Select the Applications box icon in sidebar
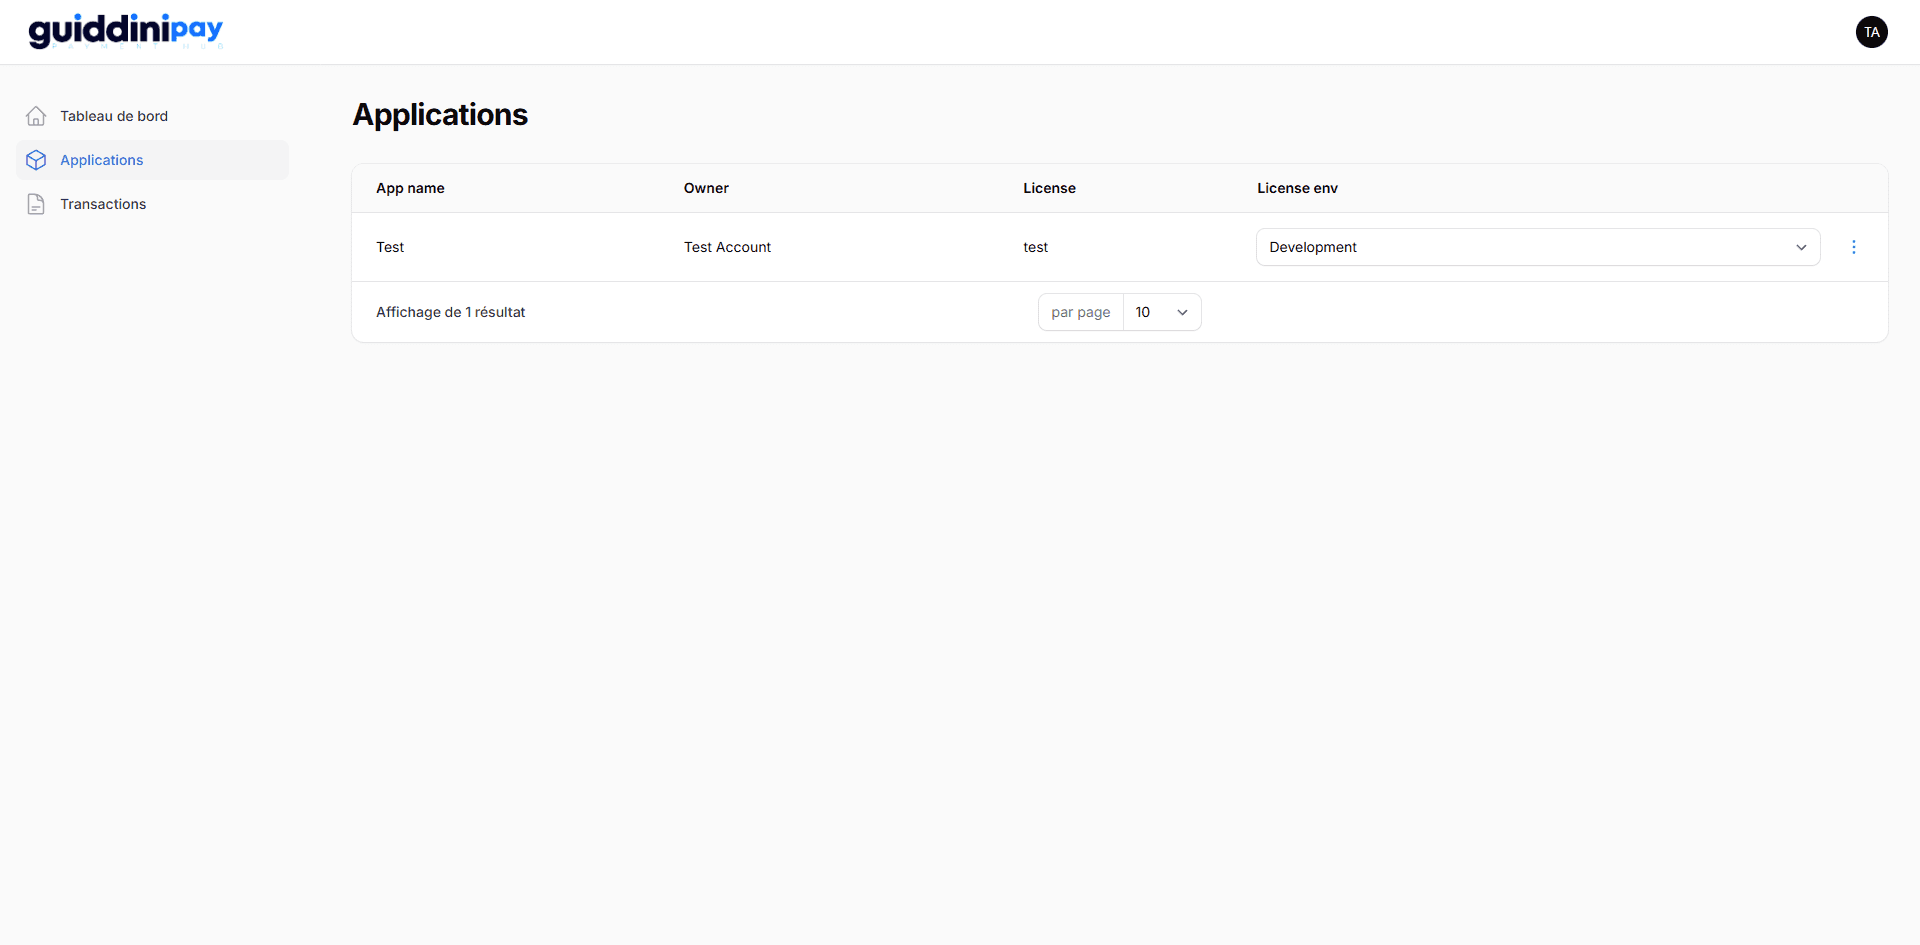 tap(36, 159)
